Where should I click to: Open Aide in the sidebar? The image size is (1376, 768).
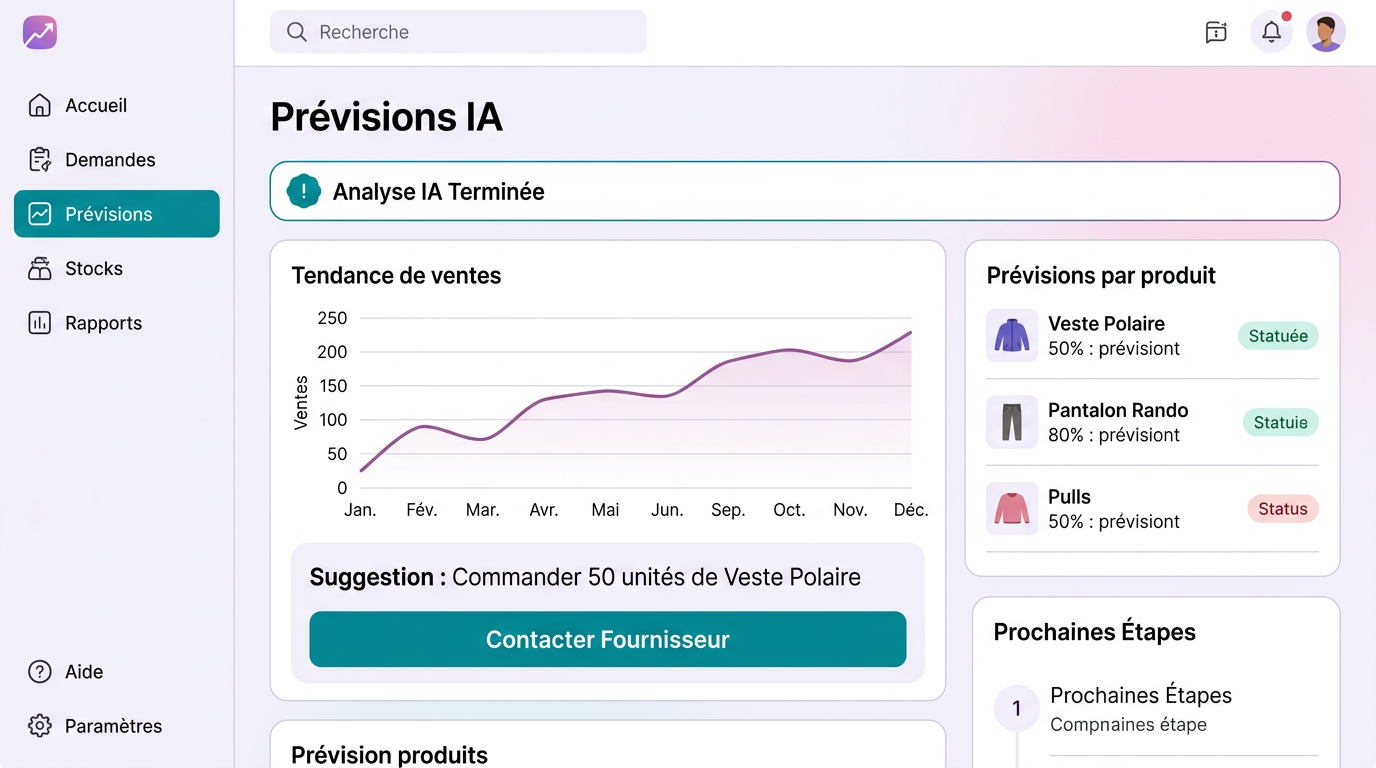pos(117,672)
